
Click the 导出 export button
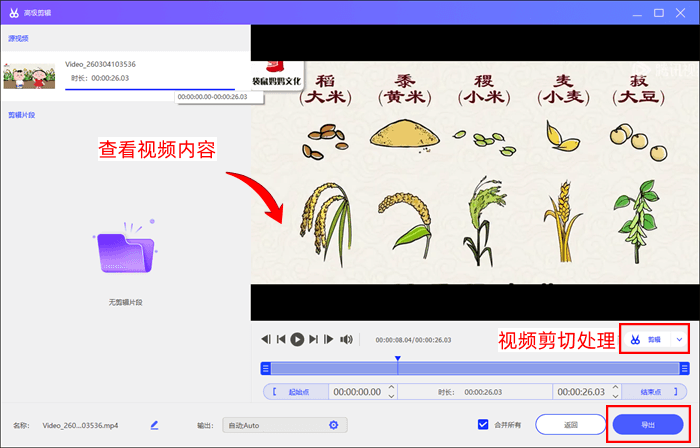648,424
